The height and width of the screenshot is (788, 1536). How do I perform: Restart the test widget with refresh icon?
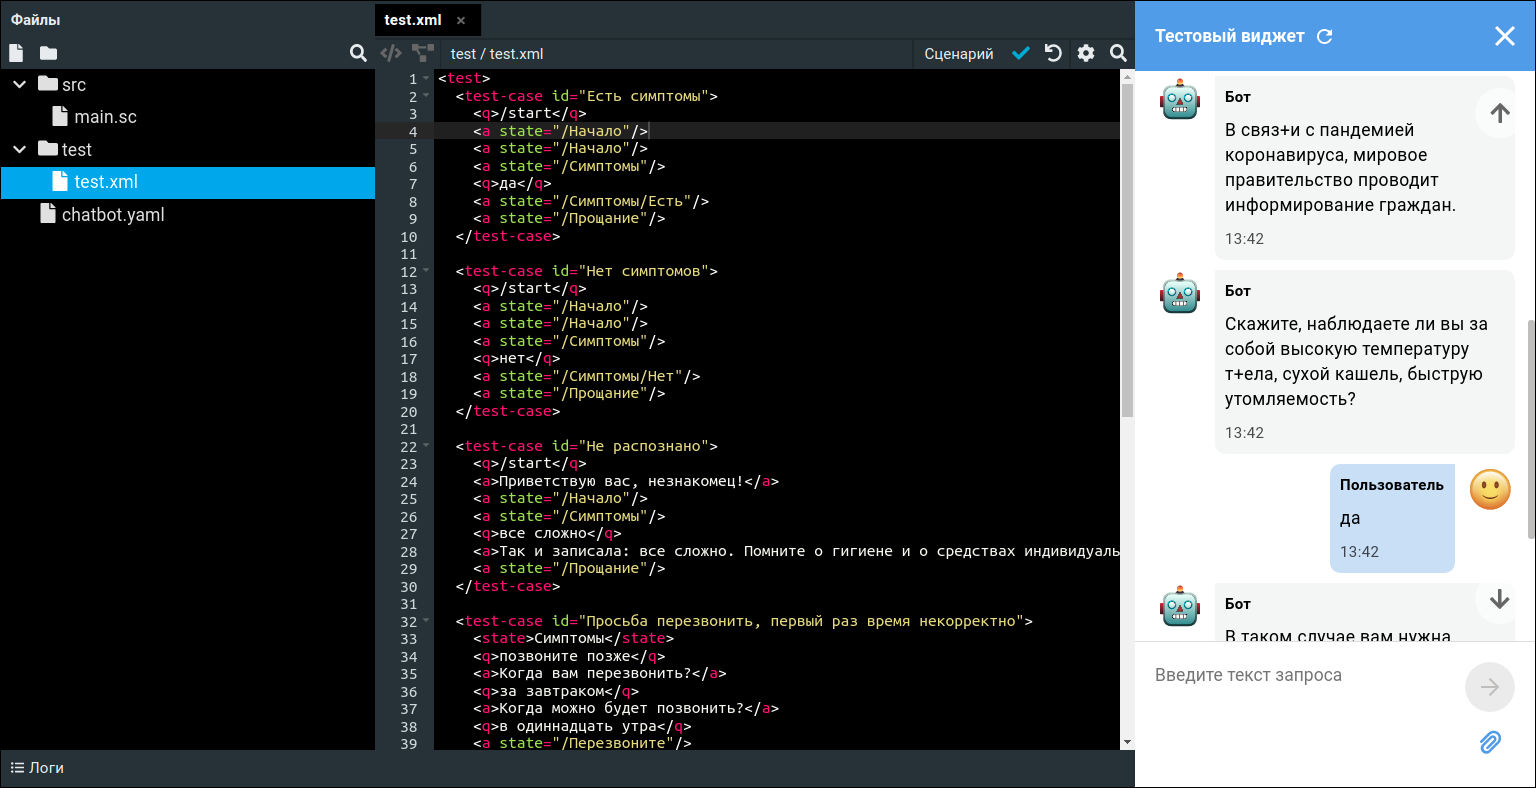click(x=1325, y=36)
